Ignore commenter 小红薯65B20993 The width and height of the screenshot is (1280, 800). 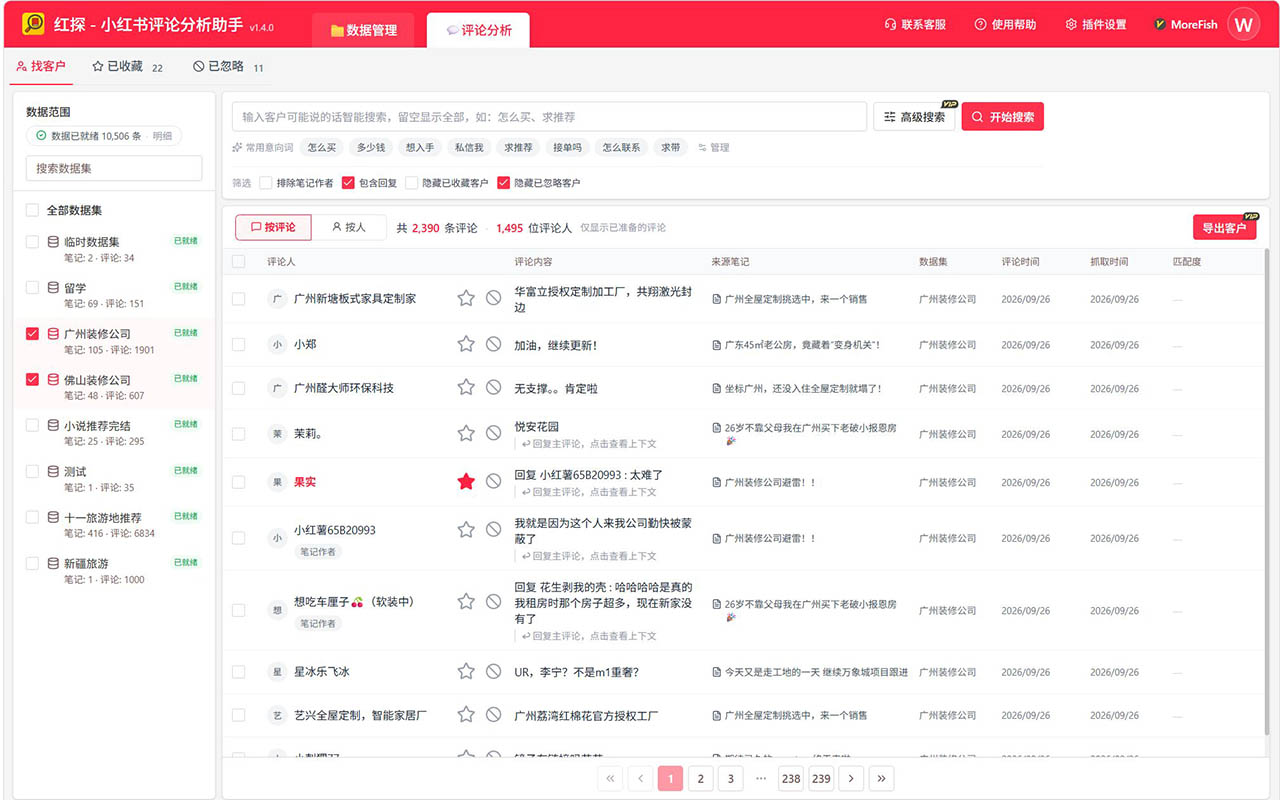pyautogui.click(x=493, y=530)
